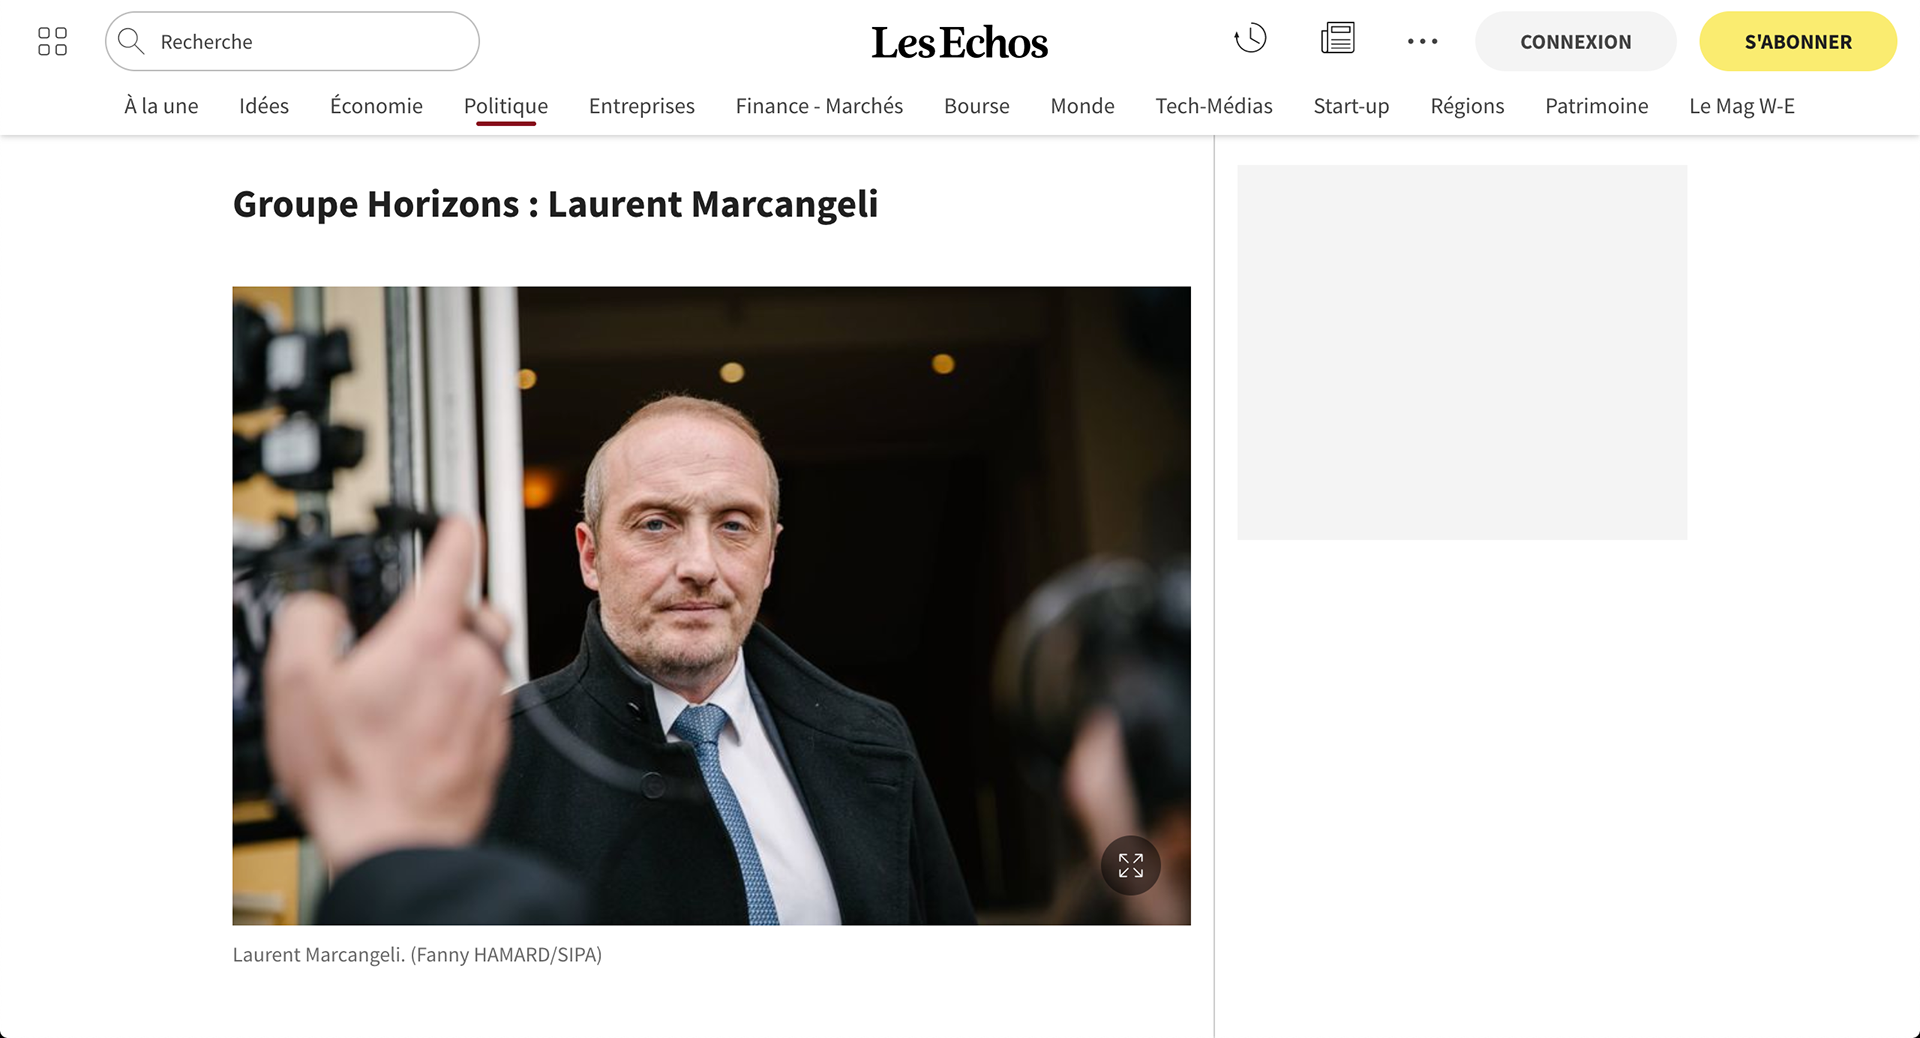The height and width of the screenshot is (1038, 1920).
Task: Click the magnifying glass search icon
Action: tap(131, 41)
